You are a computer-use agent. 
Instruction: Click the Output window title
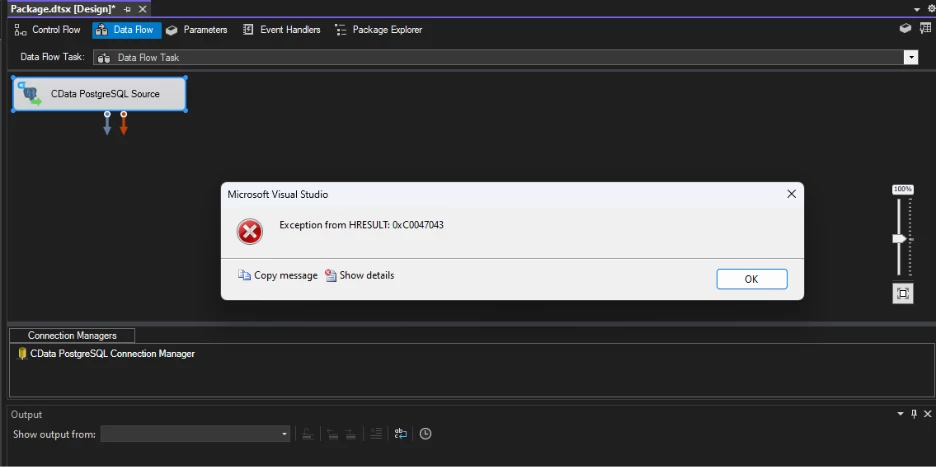tap(26, 414)
